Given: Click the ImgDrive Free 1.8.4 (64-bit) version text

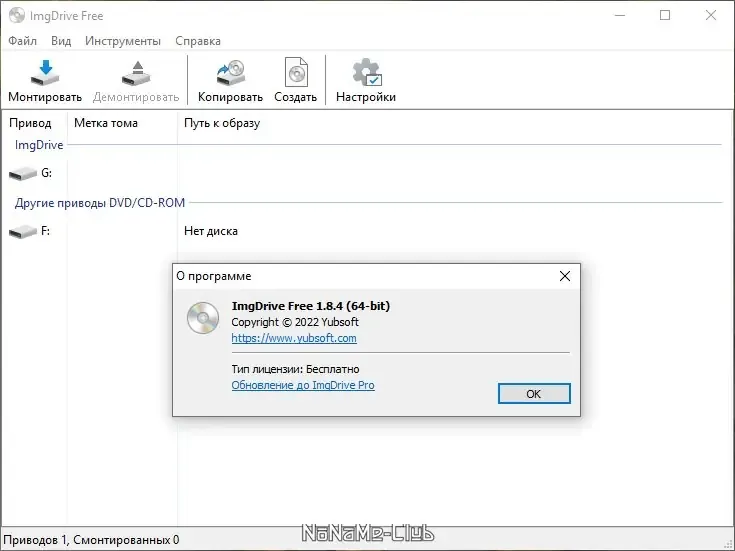Looking at the screenshot, I should [311, 306].
